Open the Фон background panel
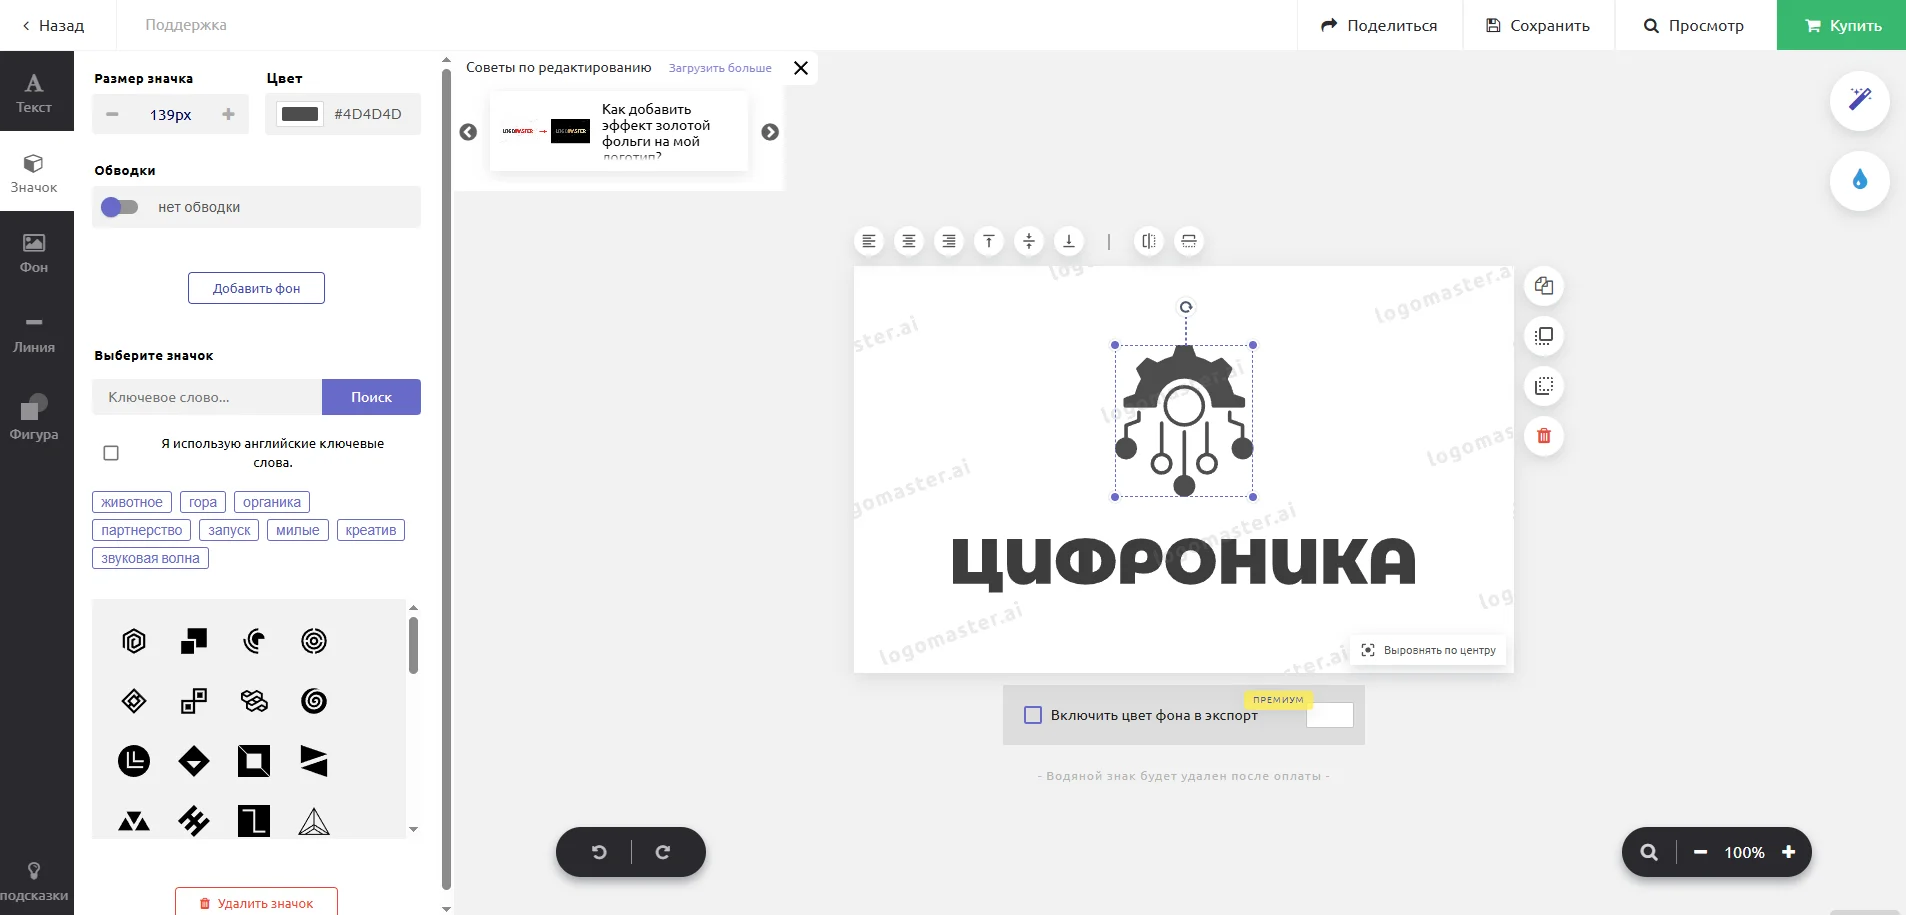Viewport: 1906px width, 915px height. coord(34,252)
